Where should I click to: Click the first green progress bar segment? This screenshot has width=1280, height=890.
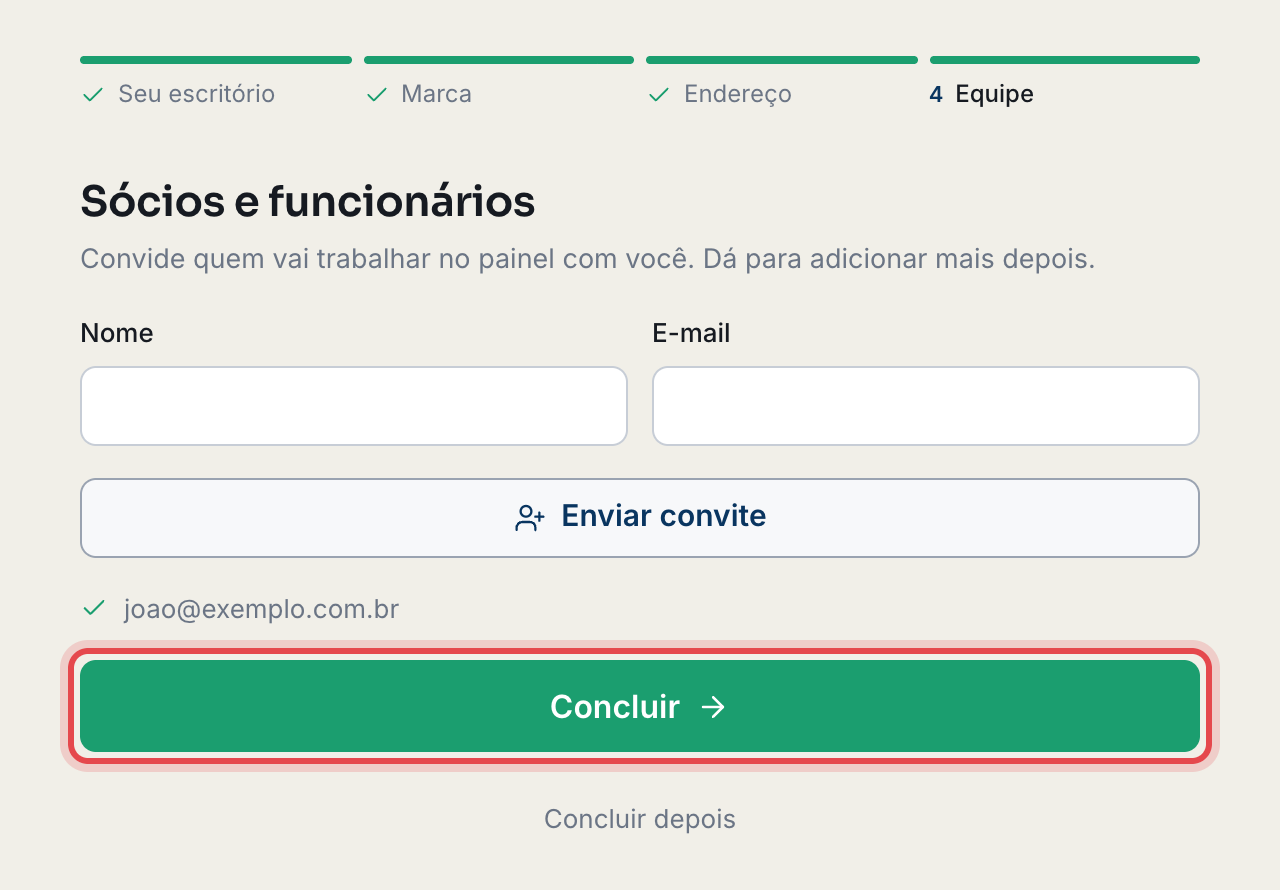click(216, 60)
